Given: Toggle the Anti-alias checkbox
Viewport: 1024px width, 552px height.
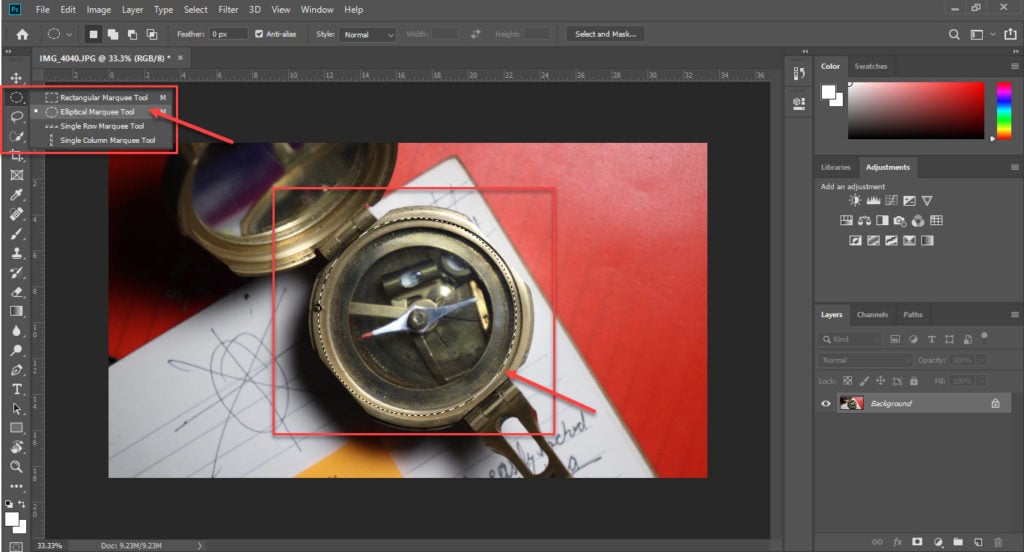Looking at the screenshot, I should (x=259, y=34).
